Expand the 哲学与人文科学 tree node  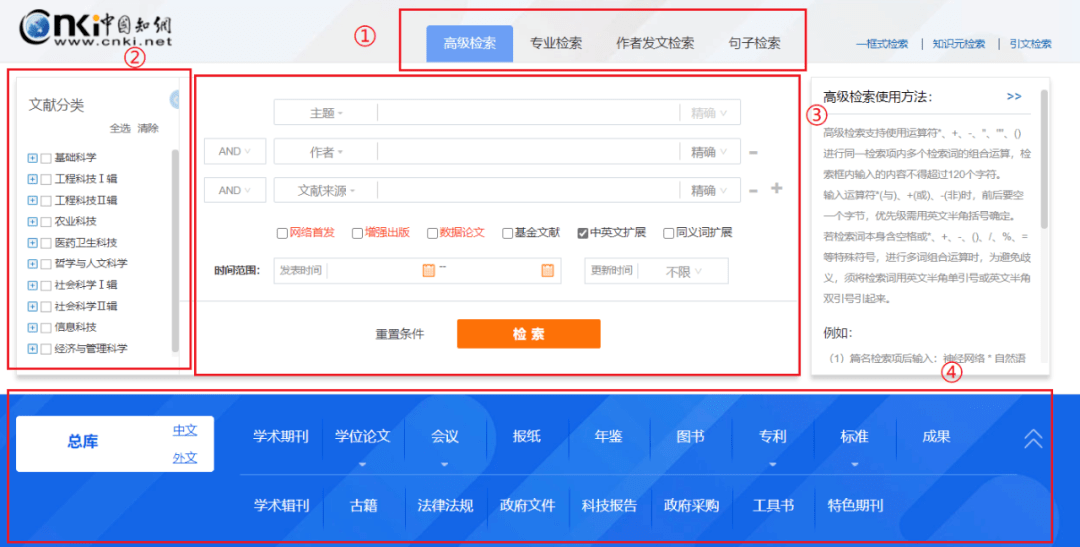32,264
